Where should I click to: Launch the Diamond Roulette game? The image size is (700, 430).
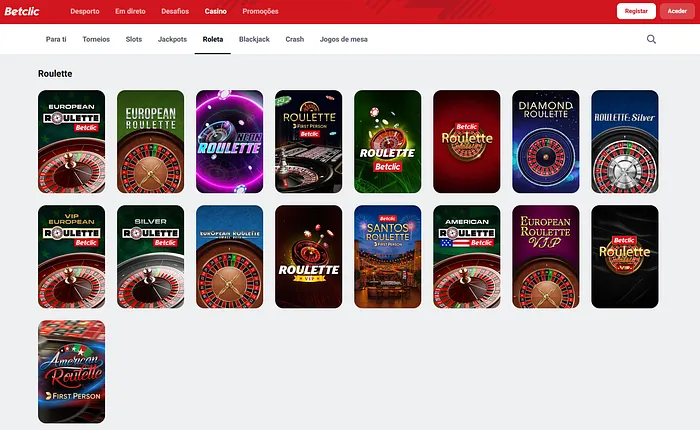pyautogui.click(x=546, y=142)
